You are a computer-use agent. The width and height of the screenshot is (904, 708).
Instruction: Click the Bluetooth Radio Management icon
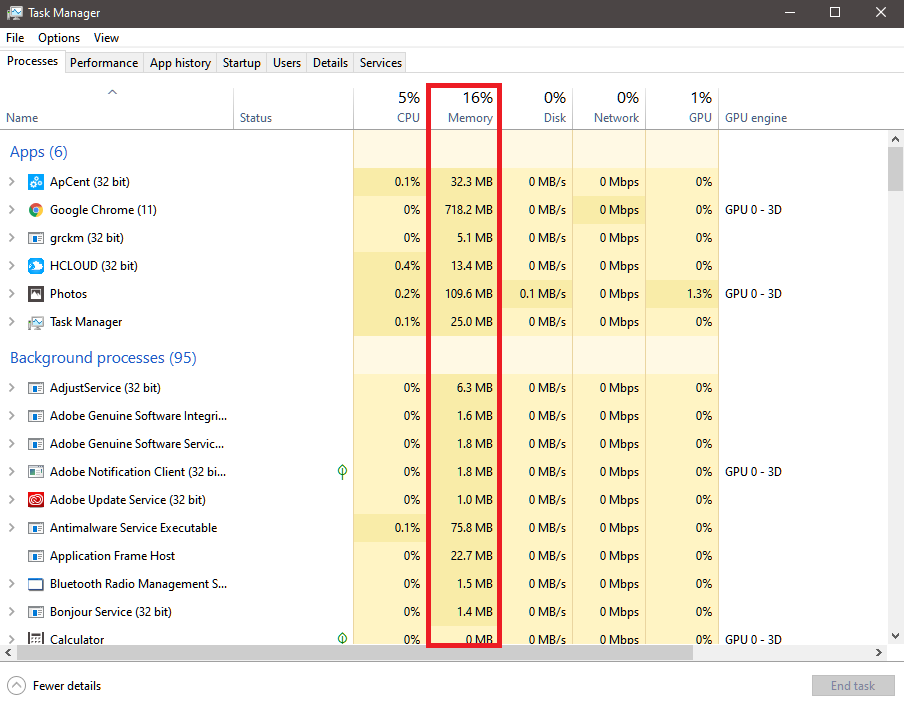pos(36,584)
